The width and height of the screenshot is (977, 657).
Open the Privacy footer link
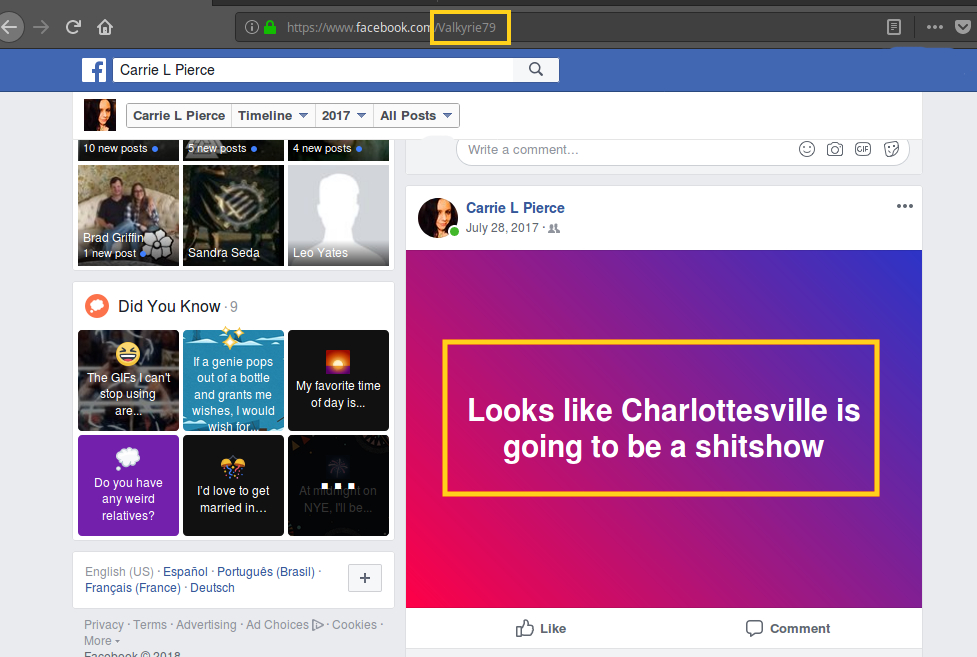tap(104, 625)
